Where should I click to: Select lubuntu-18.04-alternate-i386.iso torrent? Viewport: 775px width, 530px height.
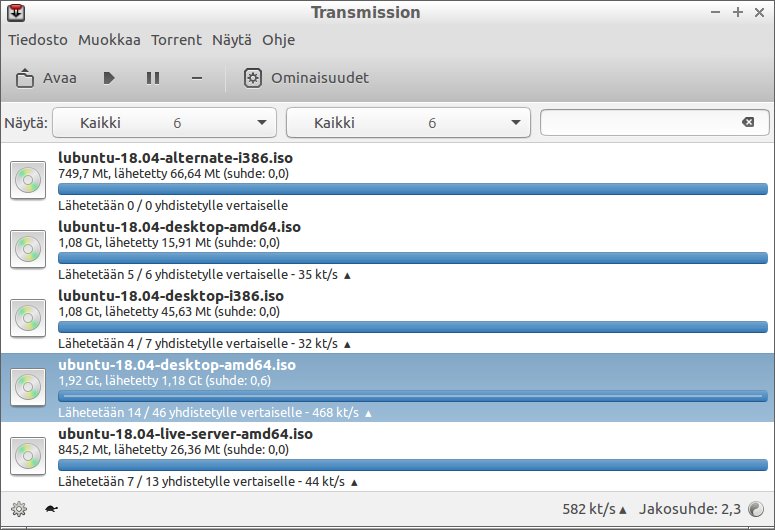(x=388, y=180)
